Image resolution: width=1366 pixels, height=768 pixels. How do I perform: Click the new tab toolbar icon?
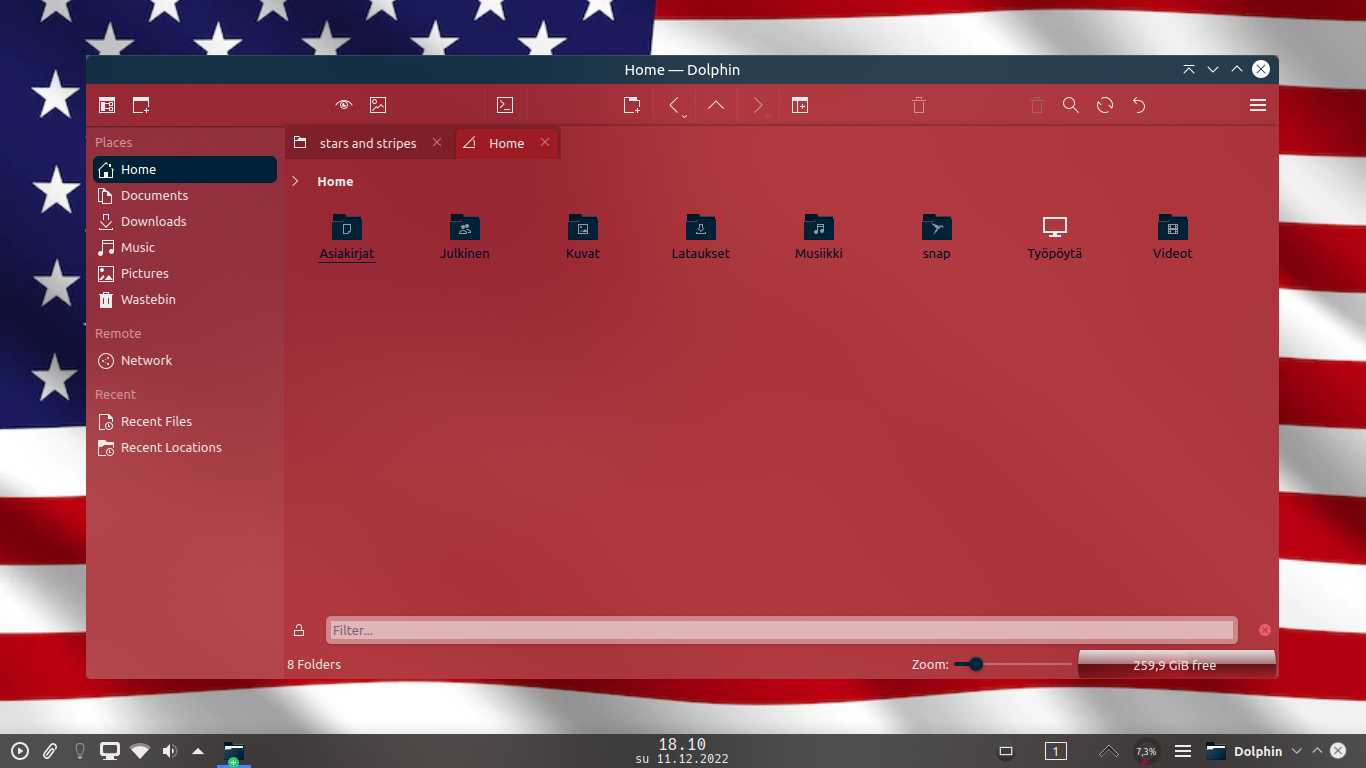(x=632, y=105)
